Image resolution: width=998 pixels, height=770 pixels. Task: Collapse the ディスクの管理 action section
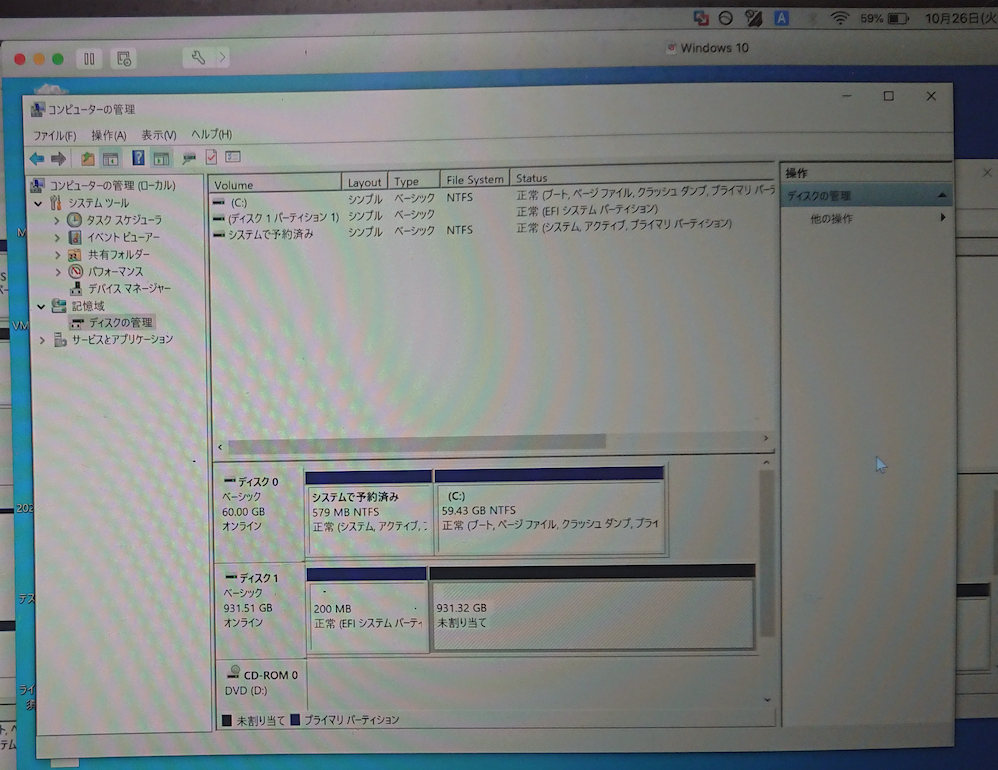942,195
